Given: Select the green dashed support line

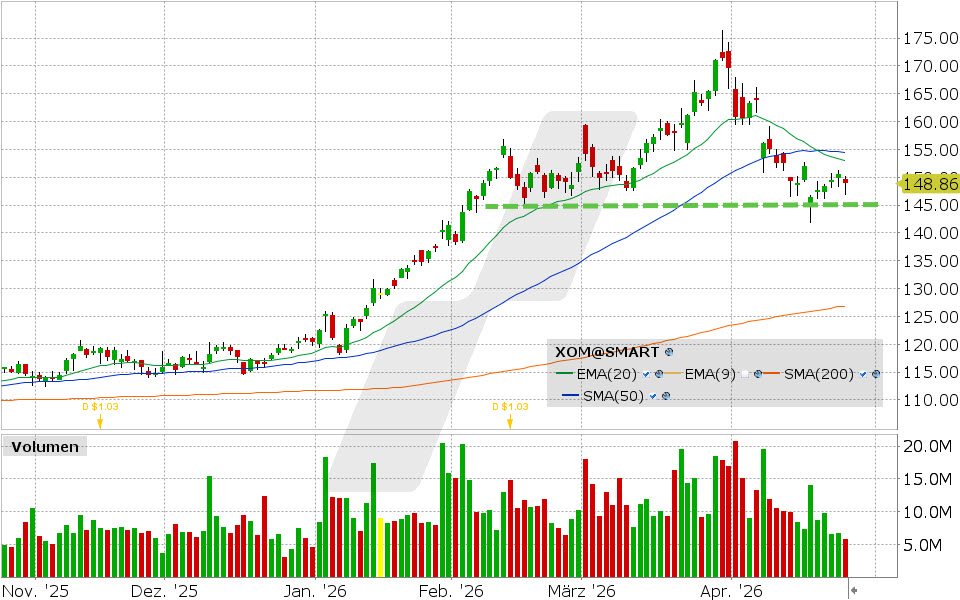Looking at the screenshot, I should 650,206.
